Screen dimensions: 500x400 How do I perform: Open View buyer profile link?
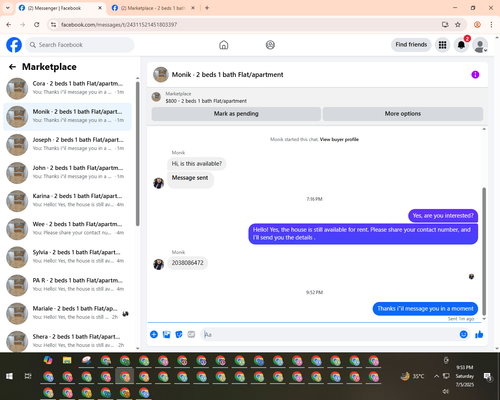[339, 139]
